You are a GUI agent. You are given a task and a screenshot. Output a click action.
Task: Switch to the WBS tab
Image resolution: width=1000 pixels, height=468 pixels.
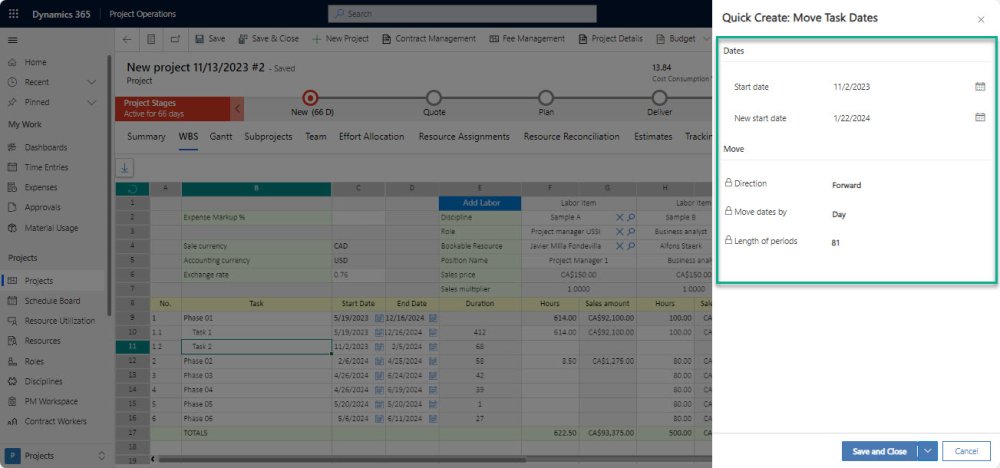188,136
